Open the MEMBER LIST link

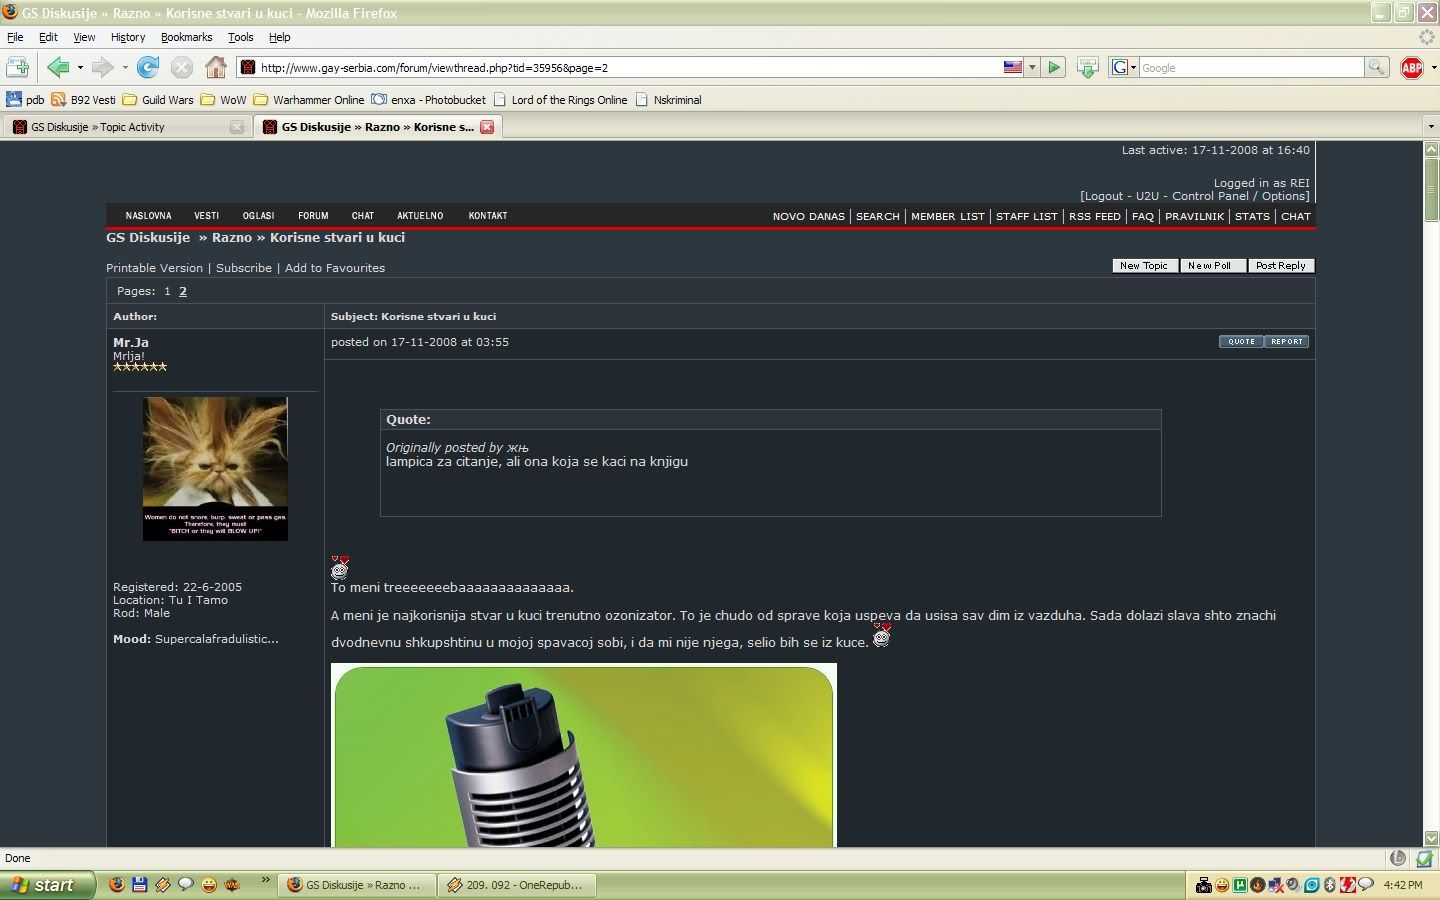[x=948, y=216]
